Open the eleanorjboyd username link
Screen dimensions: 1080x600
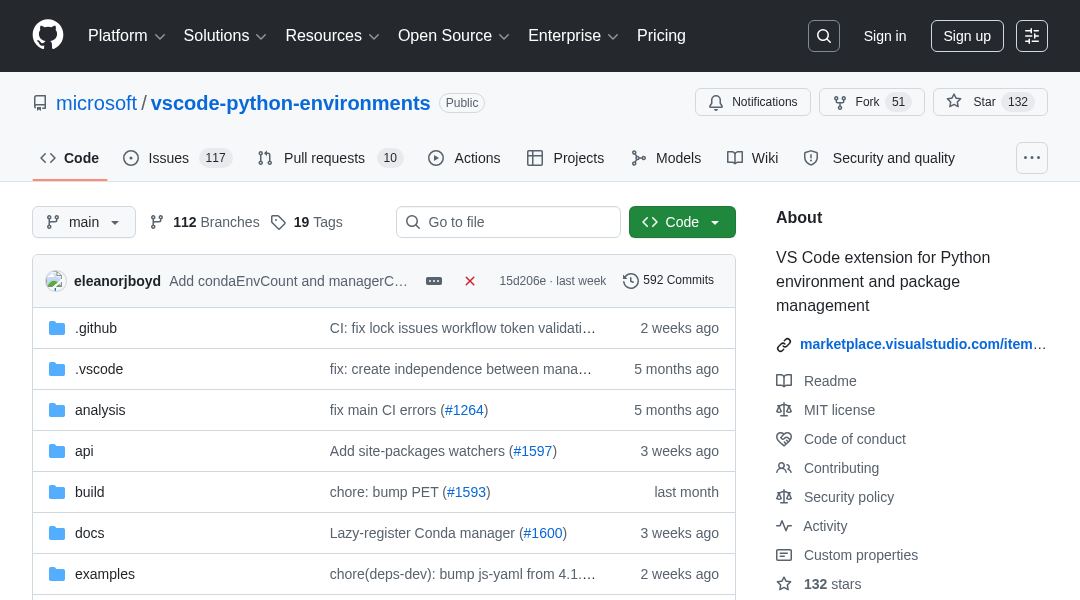click(x=117, y=281)
